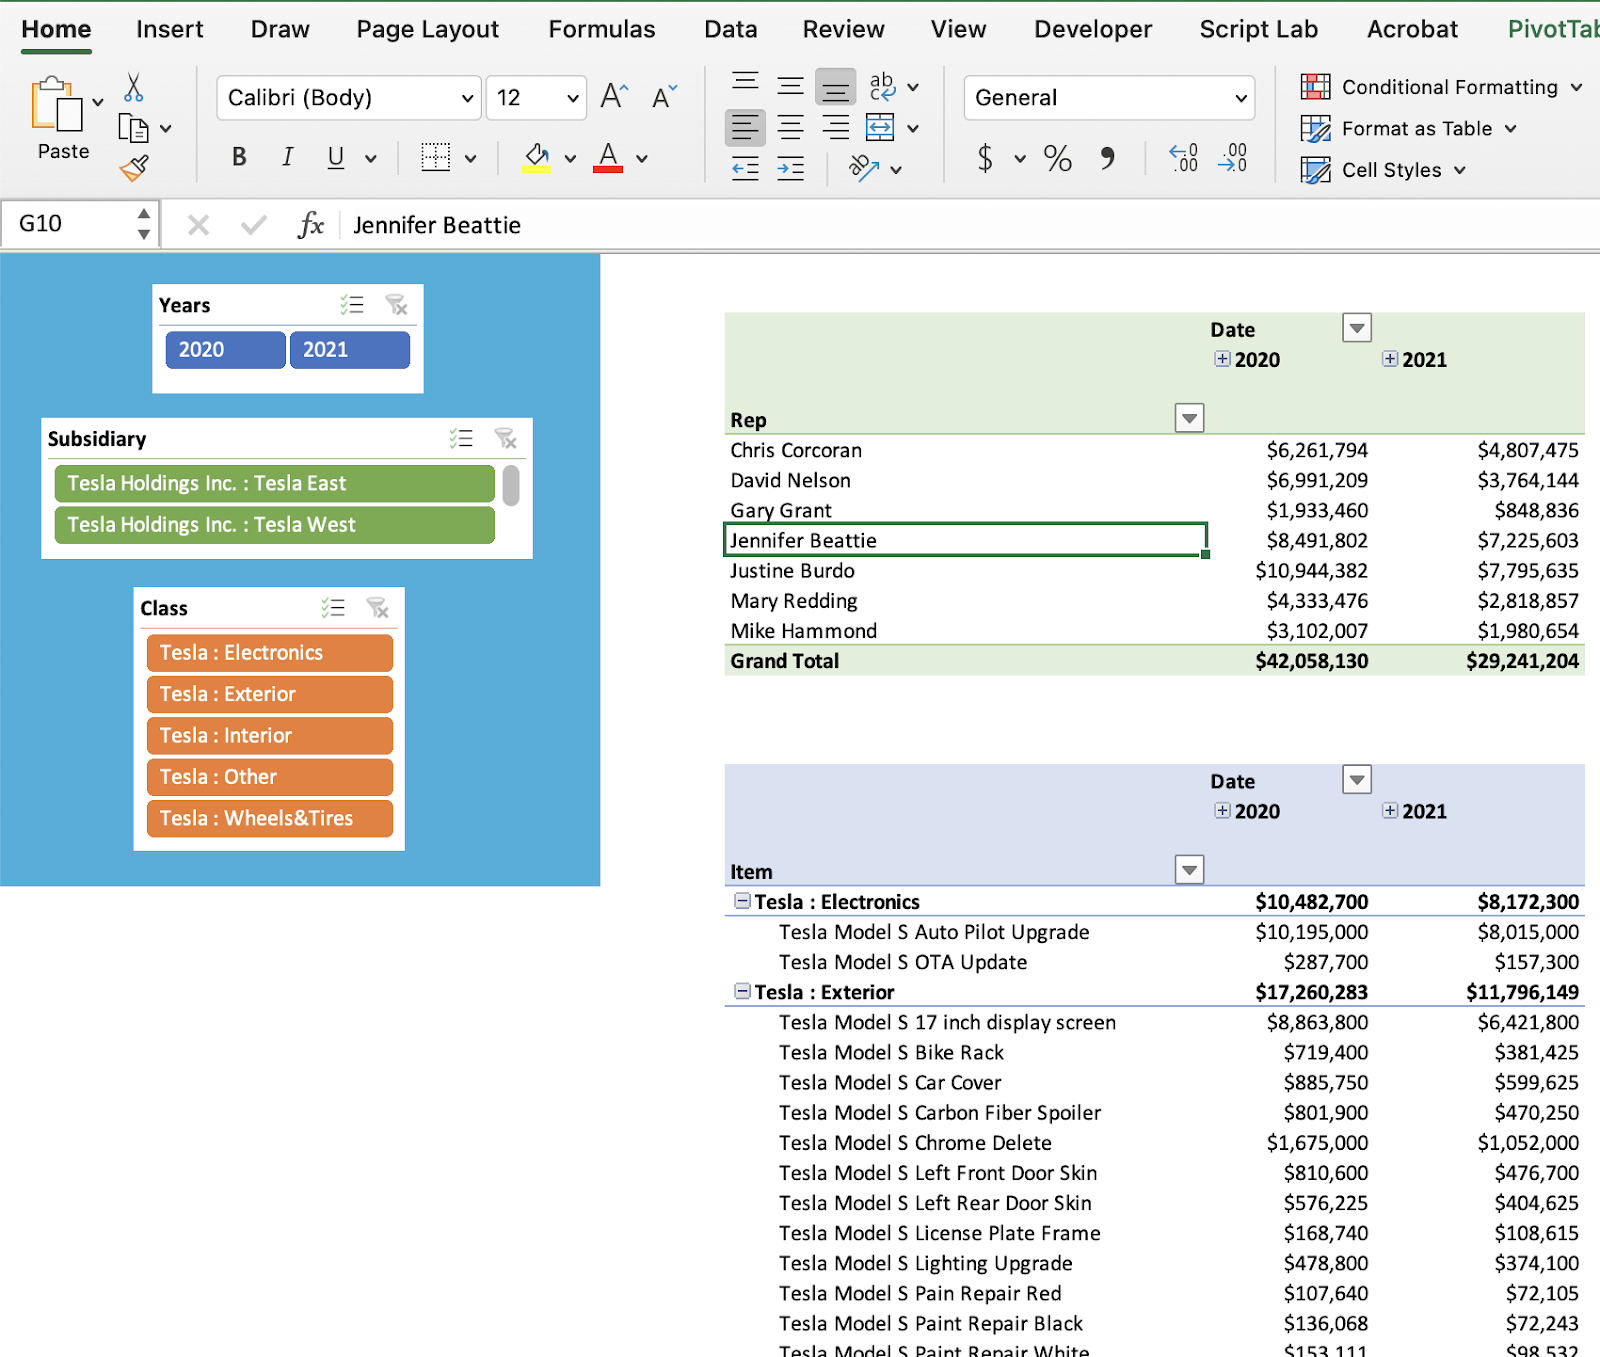Image resolution: width=1600 pixels, height=1357 pixels.
Task: Switch to the Insert tab
Action: [170, 30]
